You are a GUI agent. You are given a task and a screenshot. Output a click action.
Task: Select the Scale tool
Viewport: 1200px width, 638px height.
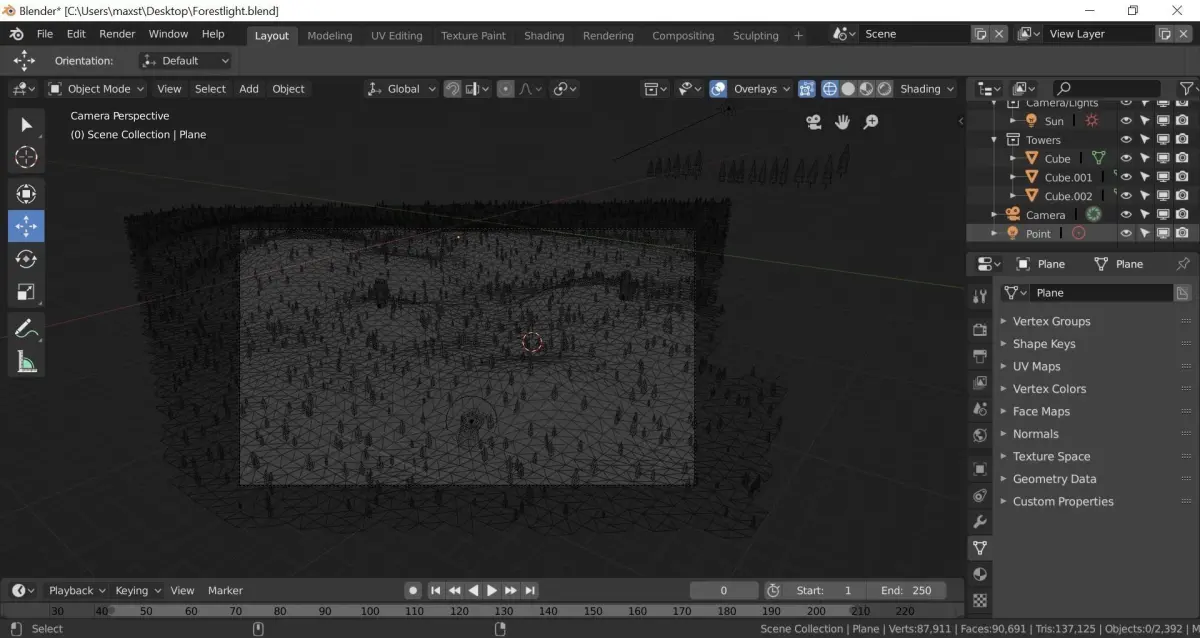tap(26, 292)
